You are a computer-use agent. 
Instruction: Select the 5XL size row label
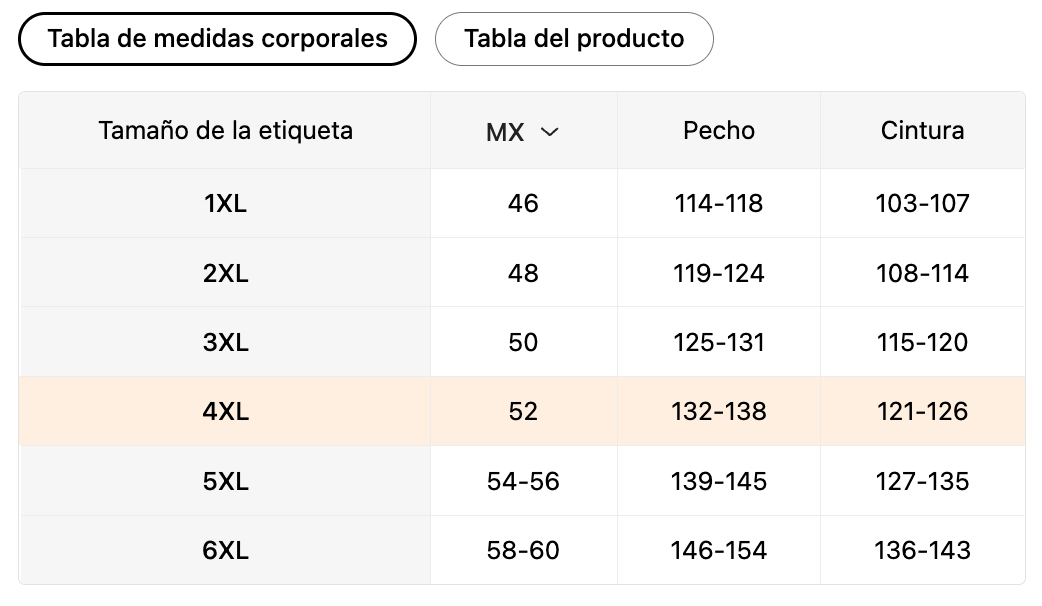pos(225,481)
